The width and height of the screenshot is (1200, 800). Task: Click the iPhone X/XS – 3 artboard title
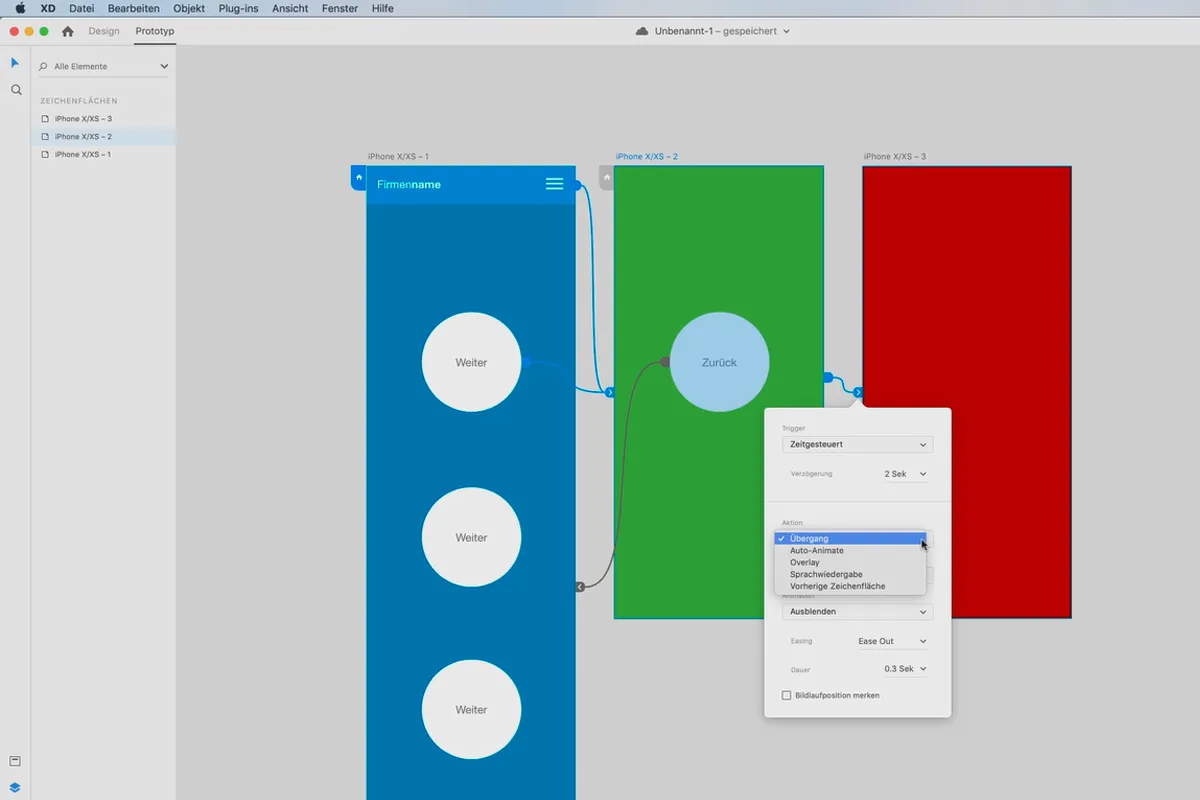pyautogui.click(x=895, y=157)
